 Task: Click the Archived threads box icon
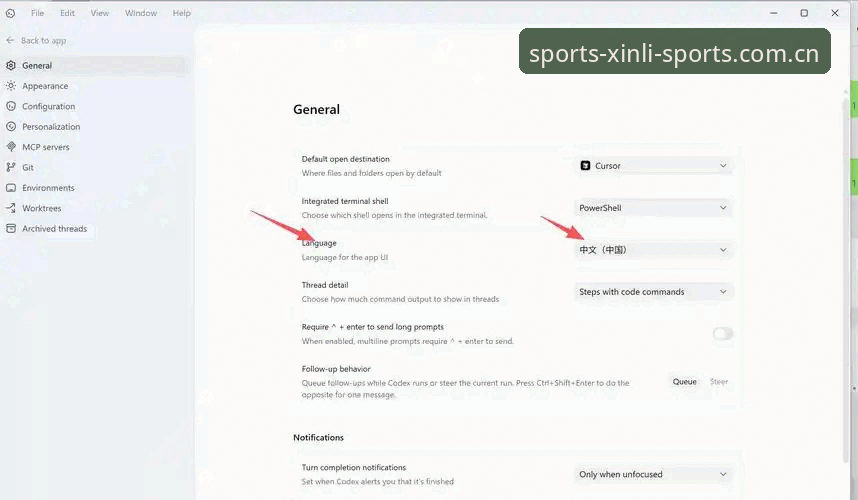11,229
